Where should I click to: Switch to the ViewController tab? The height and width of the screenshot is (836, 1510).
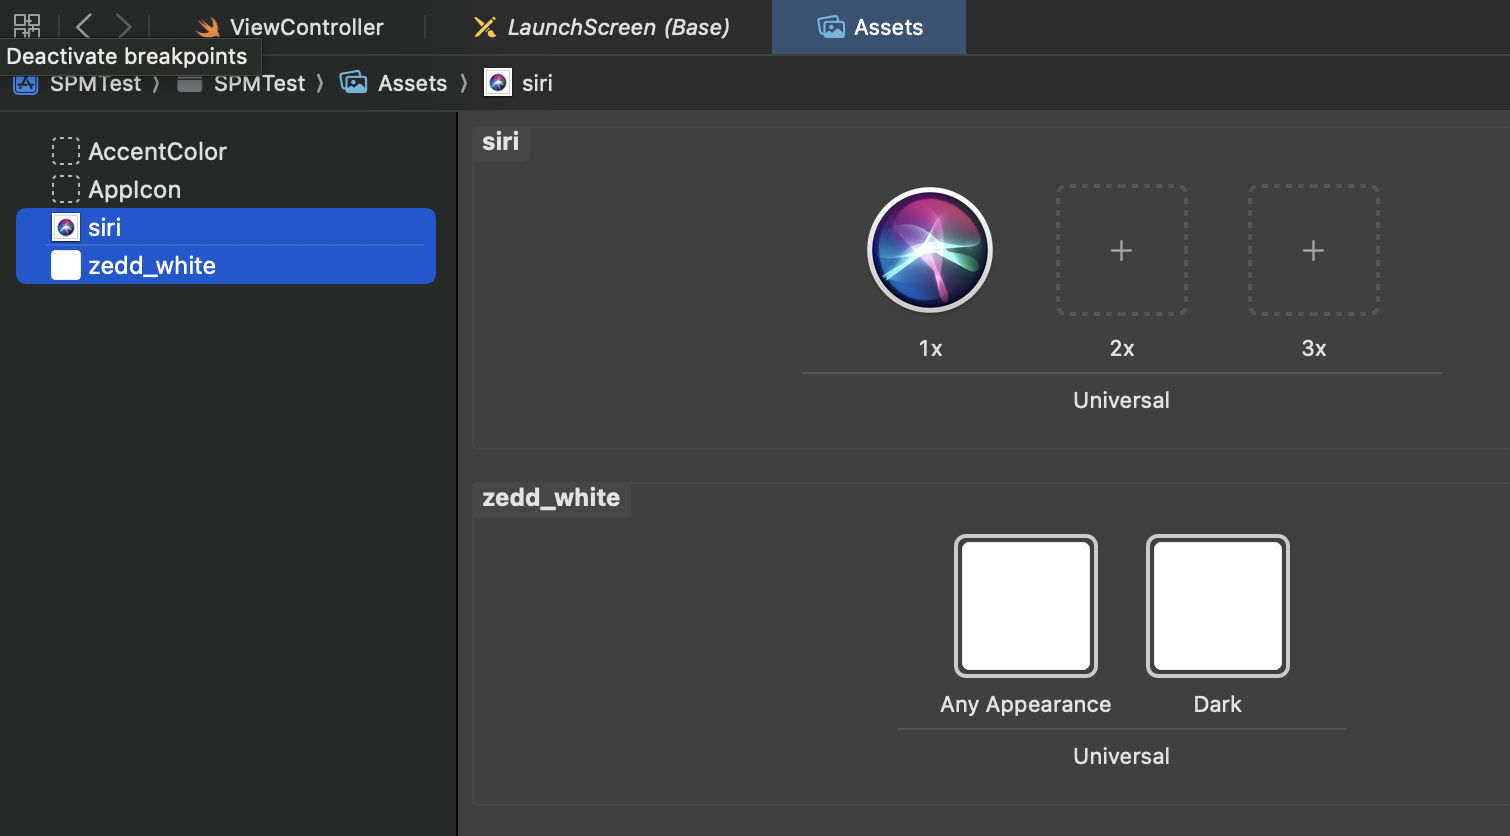pyautogui.click(x=290, y=27)
